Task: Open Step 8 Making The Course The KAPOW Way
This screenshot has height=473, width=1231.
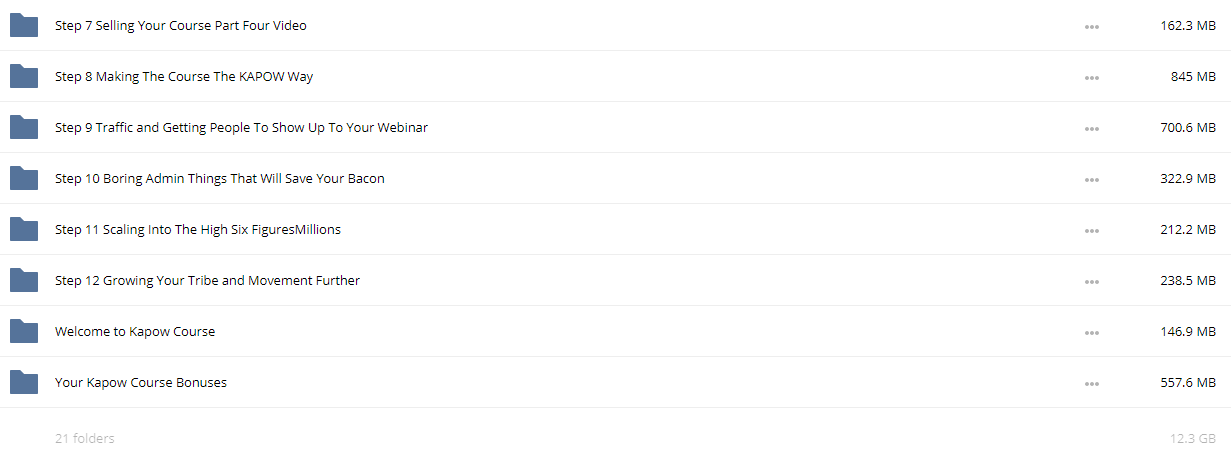Action: 184,76
